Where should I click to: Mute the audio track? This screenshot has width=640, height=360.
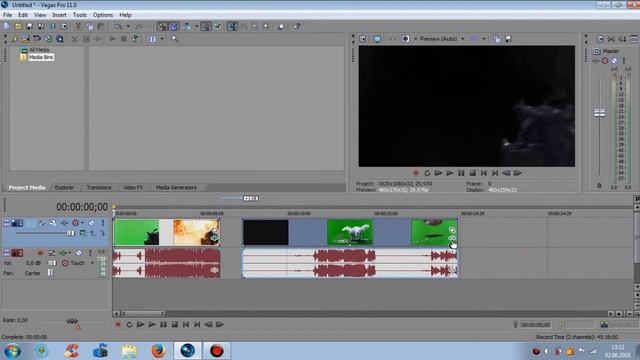click(x=79, y=253)
